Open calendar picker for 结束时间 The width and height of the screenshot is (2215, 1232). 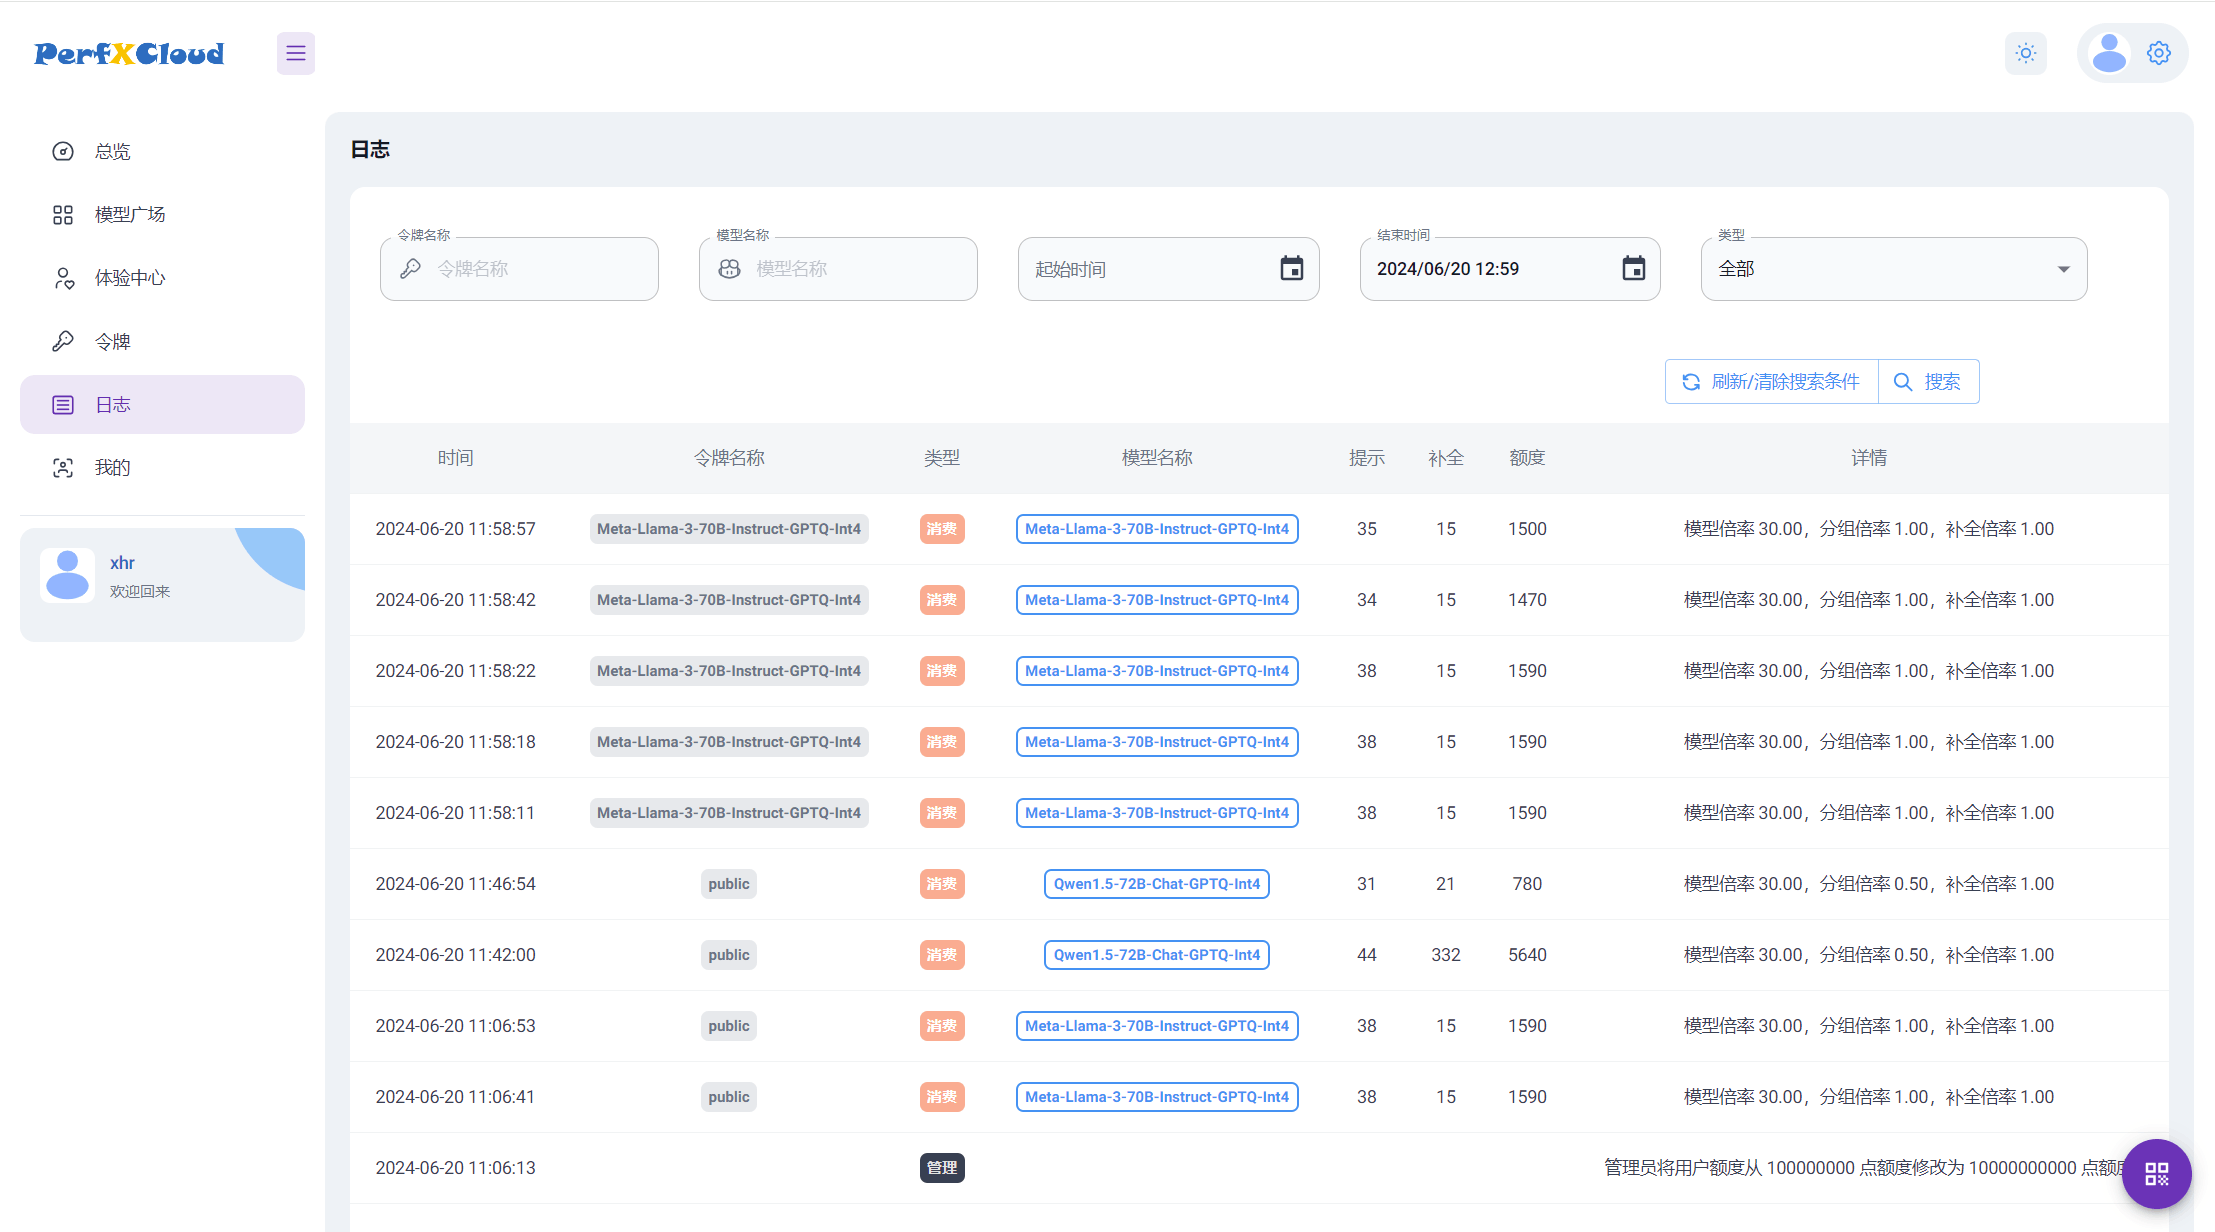[x=1634, y=268]
